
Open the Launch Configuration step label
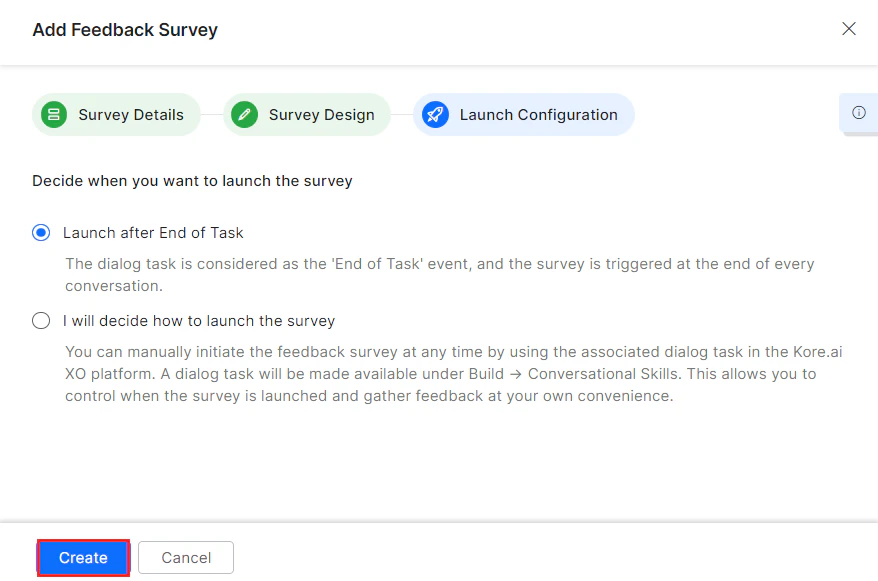click(538, 115)
